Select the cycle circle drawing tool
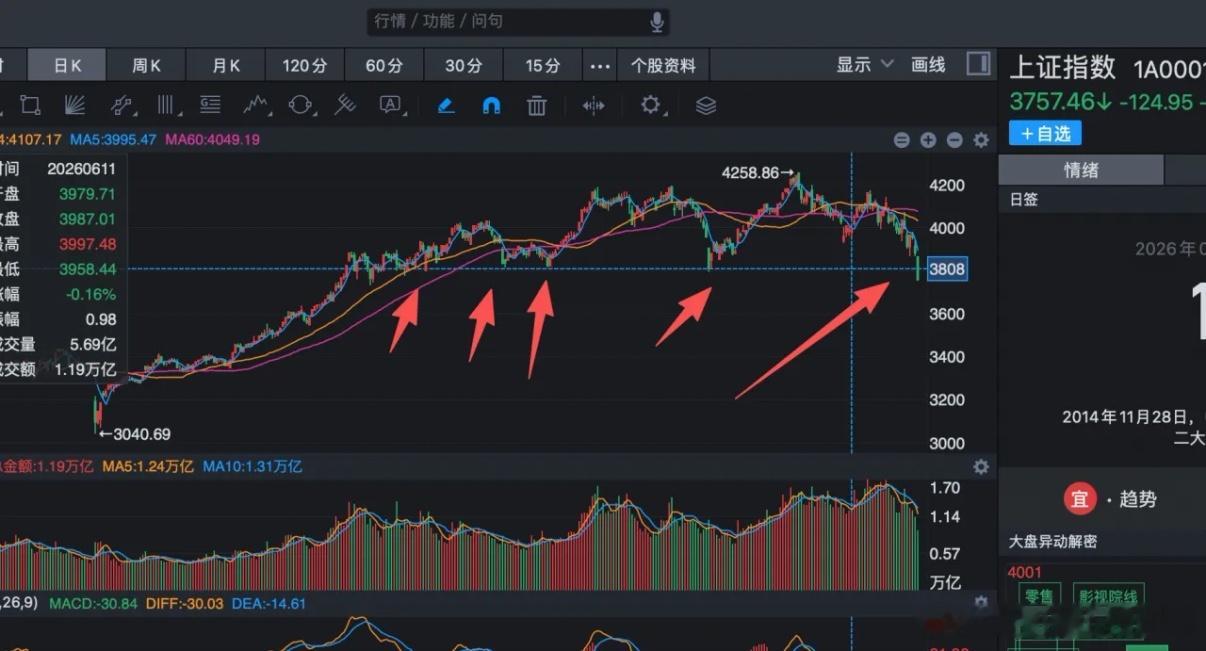 pyautogui.click(x=301, y=105)
